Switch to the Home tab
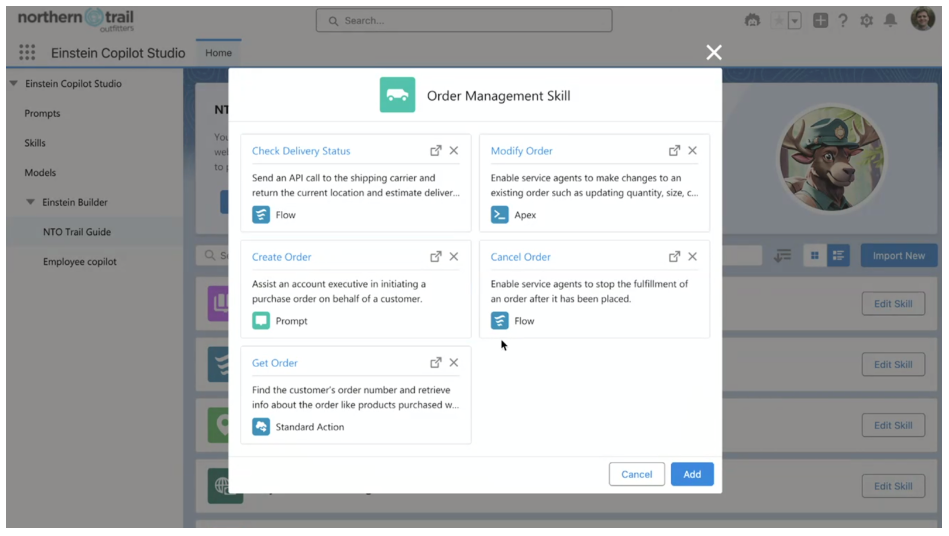The height and width of the screenshot is (536, 949). tap(218, 53)
